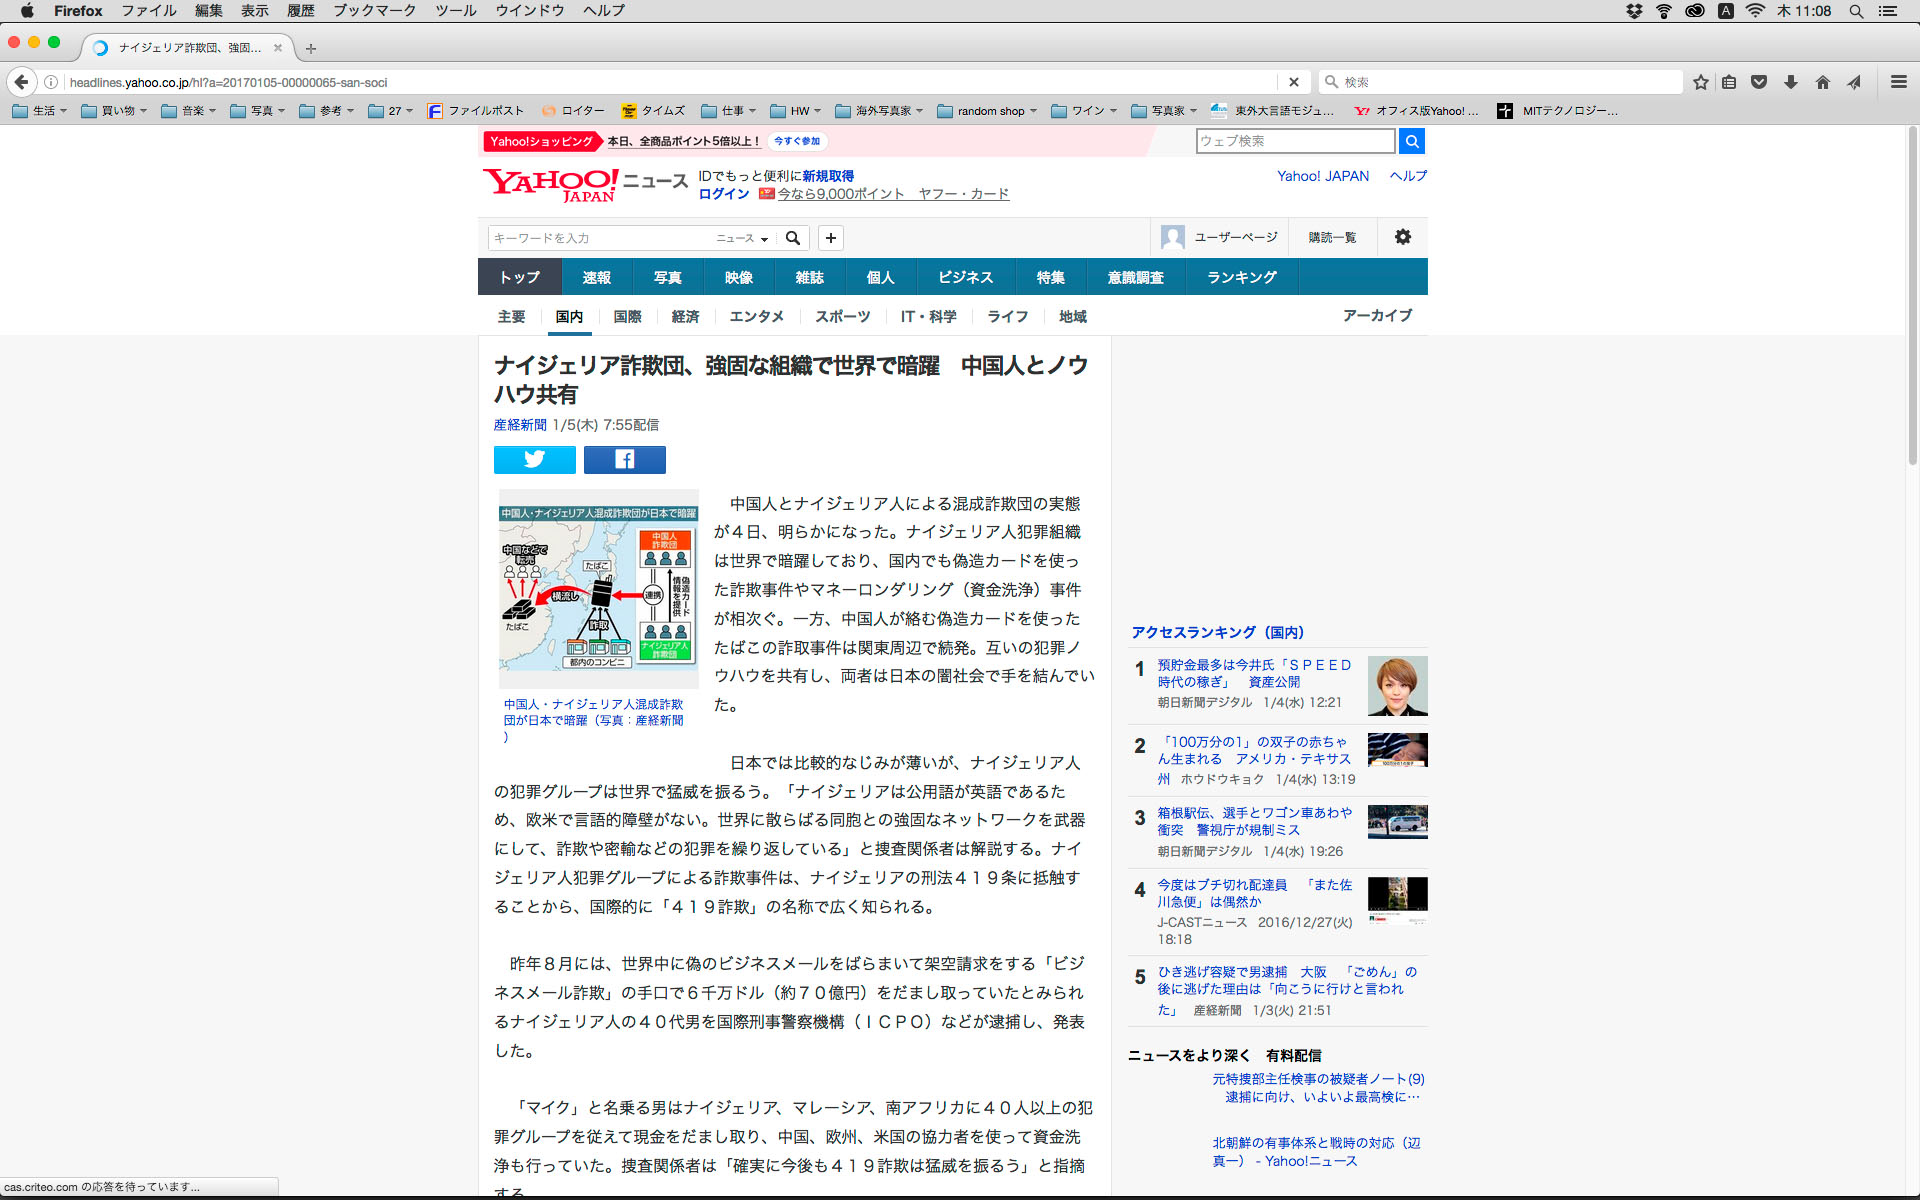Switch to the 国際 category tab
1920x1200 pixels.
click(x=627, y=317)
